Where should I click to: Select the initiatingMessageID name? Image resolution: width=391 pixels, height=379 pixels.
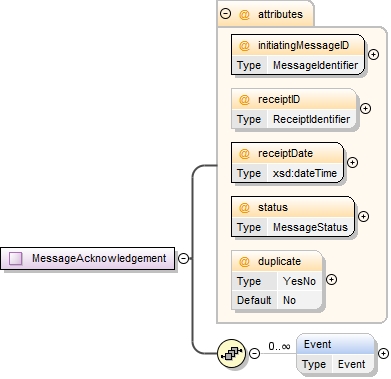[303, 45]
